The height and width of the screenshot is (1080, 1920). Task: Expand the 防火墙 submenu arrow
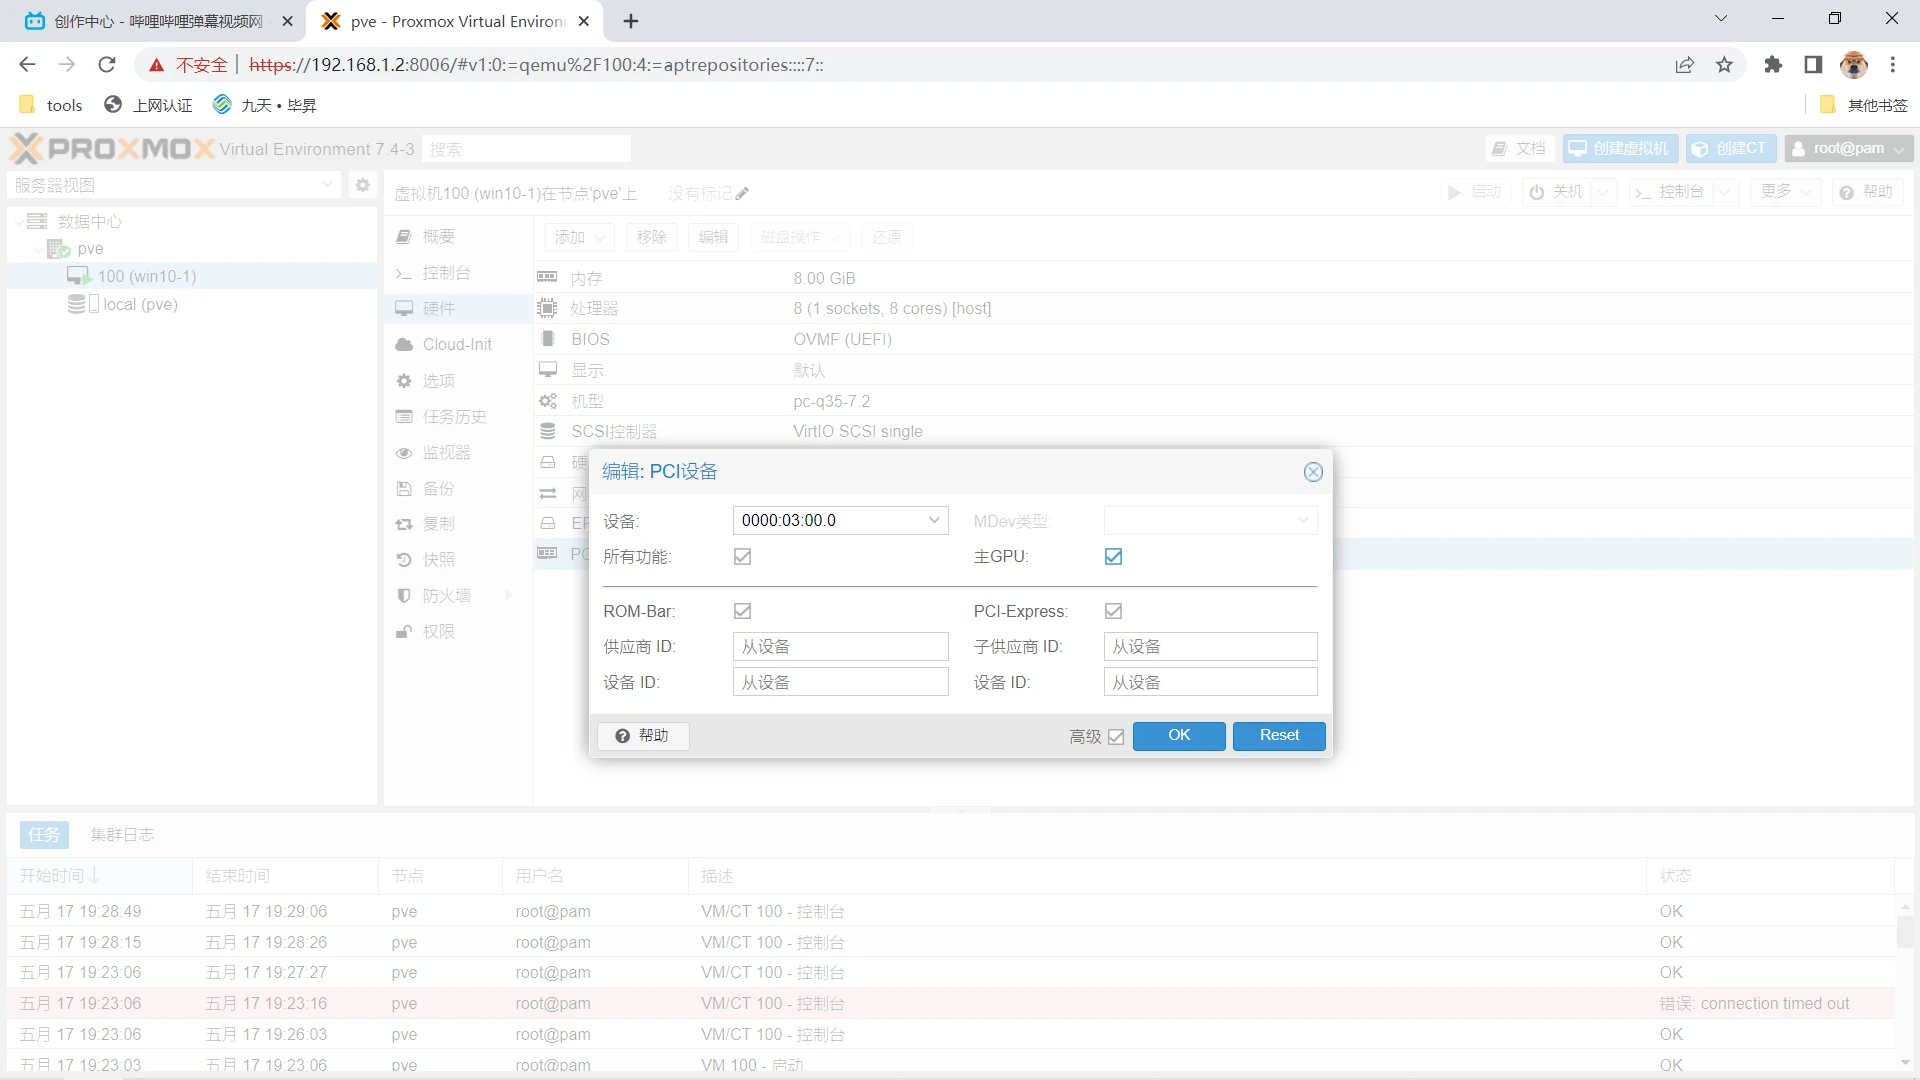tap(508, 596)
